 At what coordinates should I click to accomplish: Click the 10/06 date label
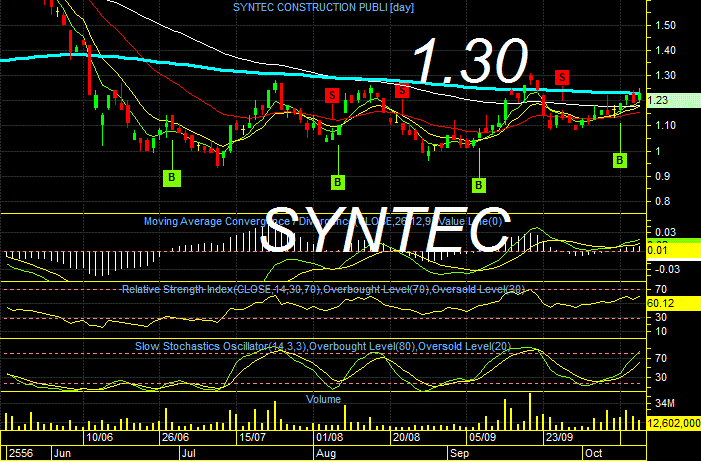(x=99, y=437)
